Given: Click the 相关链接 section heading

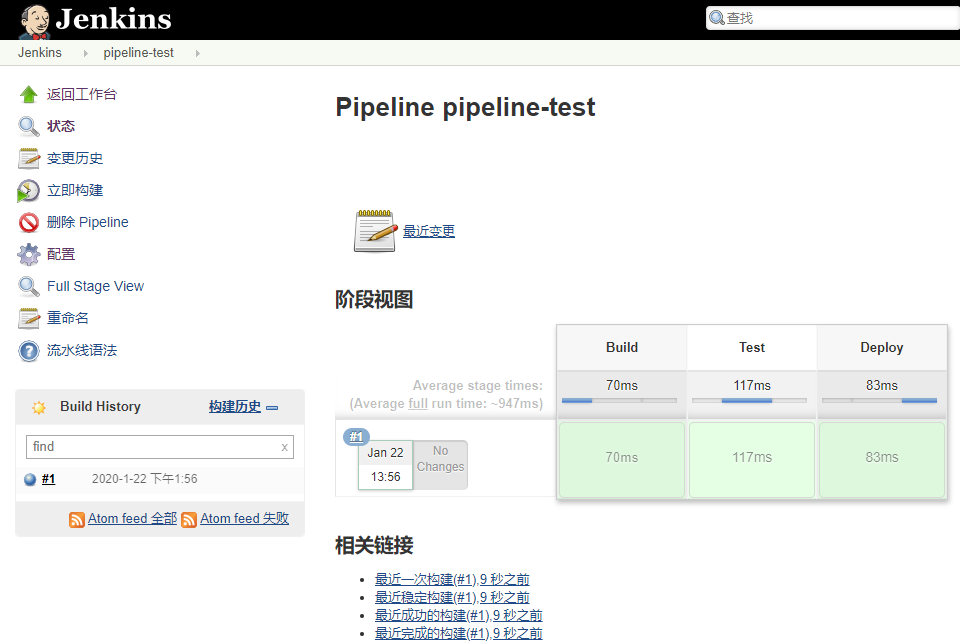Looking at the screenshot, I should pyautogui.click(x=374, y=545).
